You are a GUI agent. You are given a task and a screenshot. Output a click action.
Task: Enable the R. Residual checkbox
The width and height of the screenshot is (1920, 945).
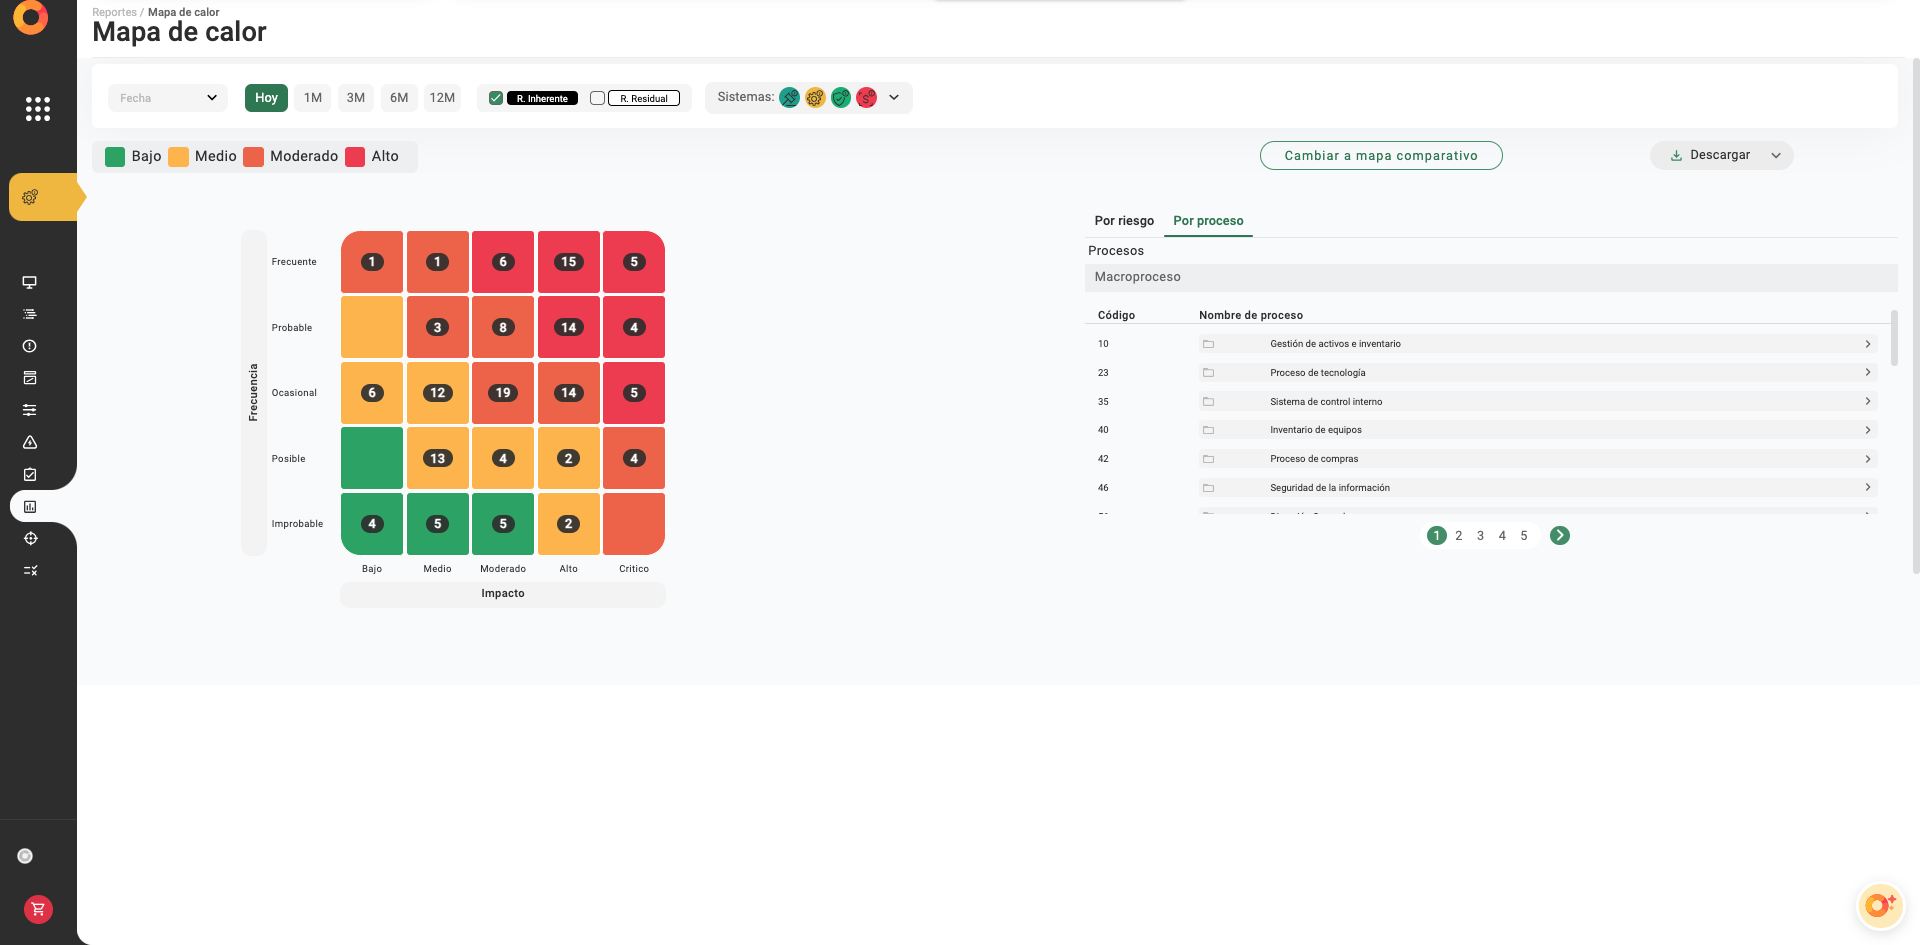(598, 98)
